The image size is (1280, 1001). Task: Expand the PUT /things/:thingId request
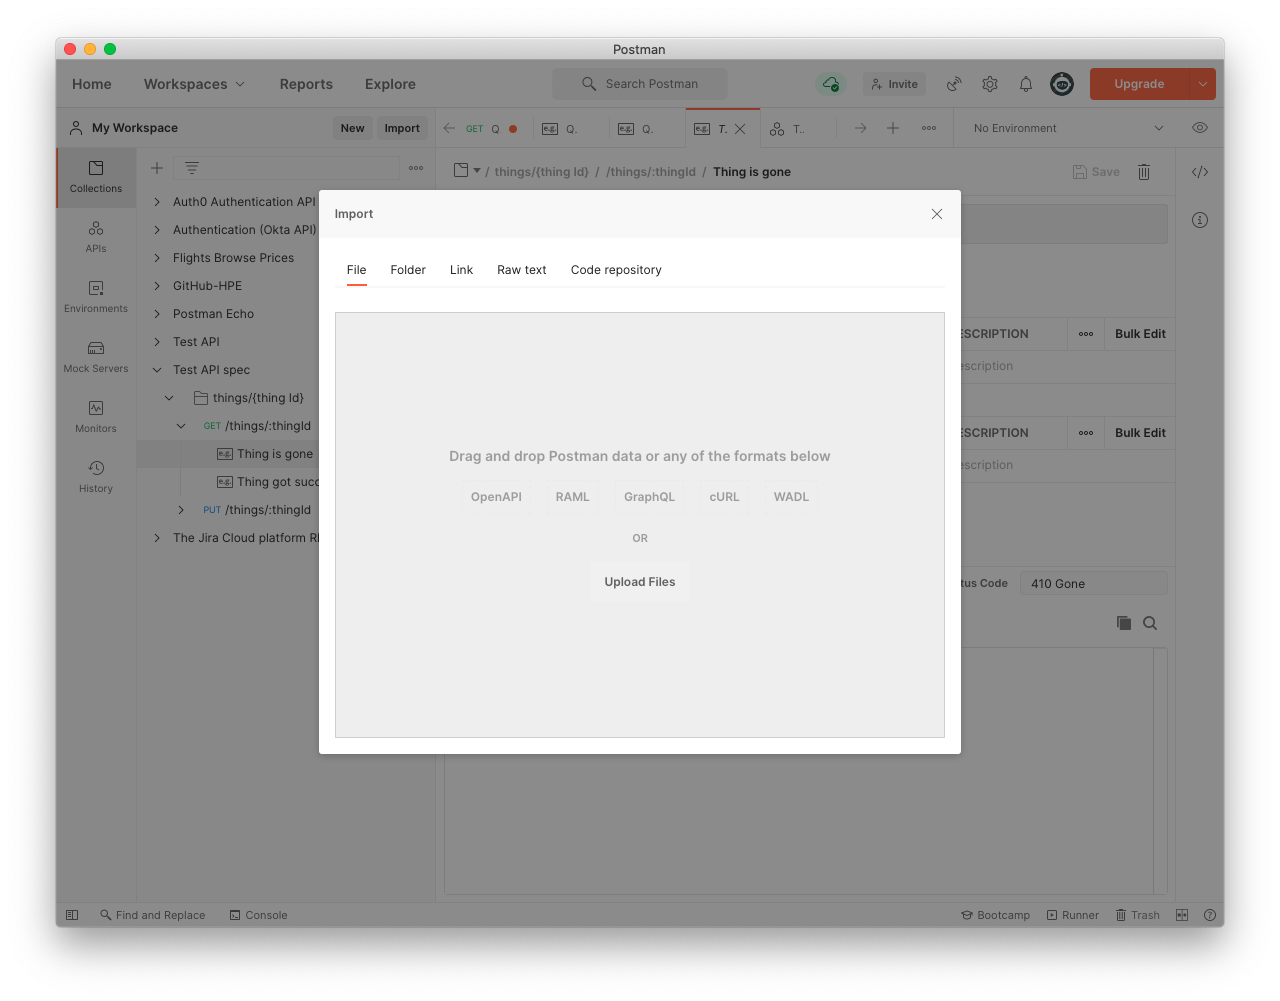tap(181, 510)
